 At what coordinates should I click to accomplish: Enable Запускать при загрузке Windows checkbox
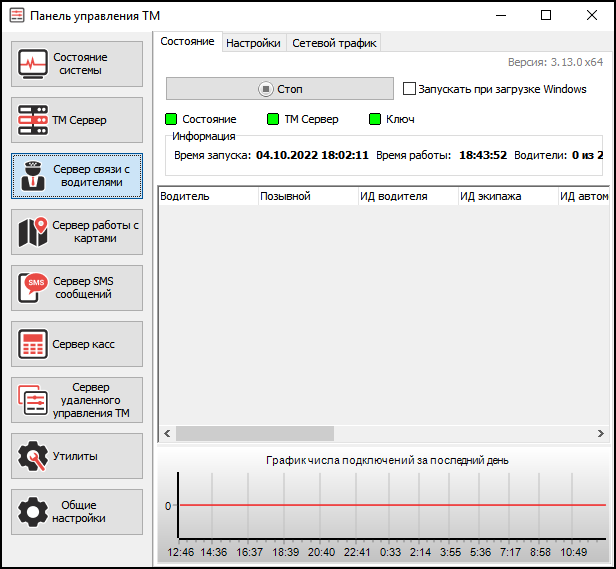409,89
